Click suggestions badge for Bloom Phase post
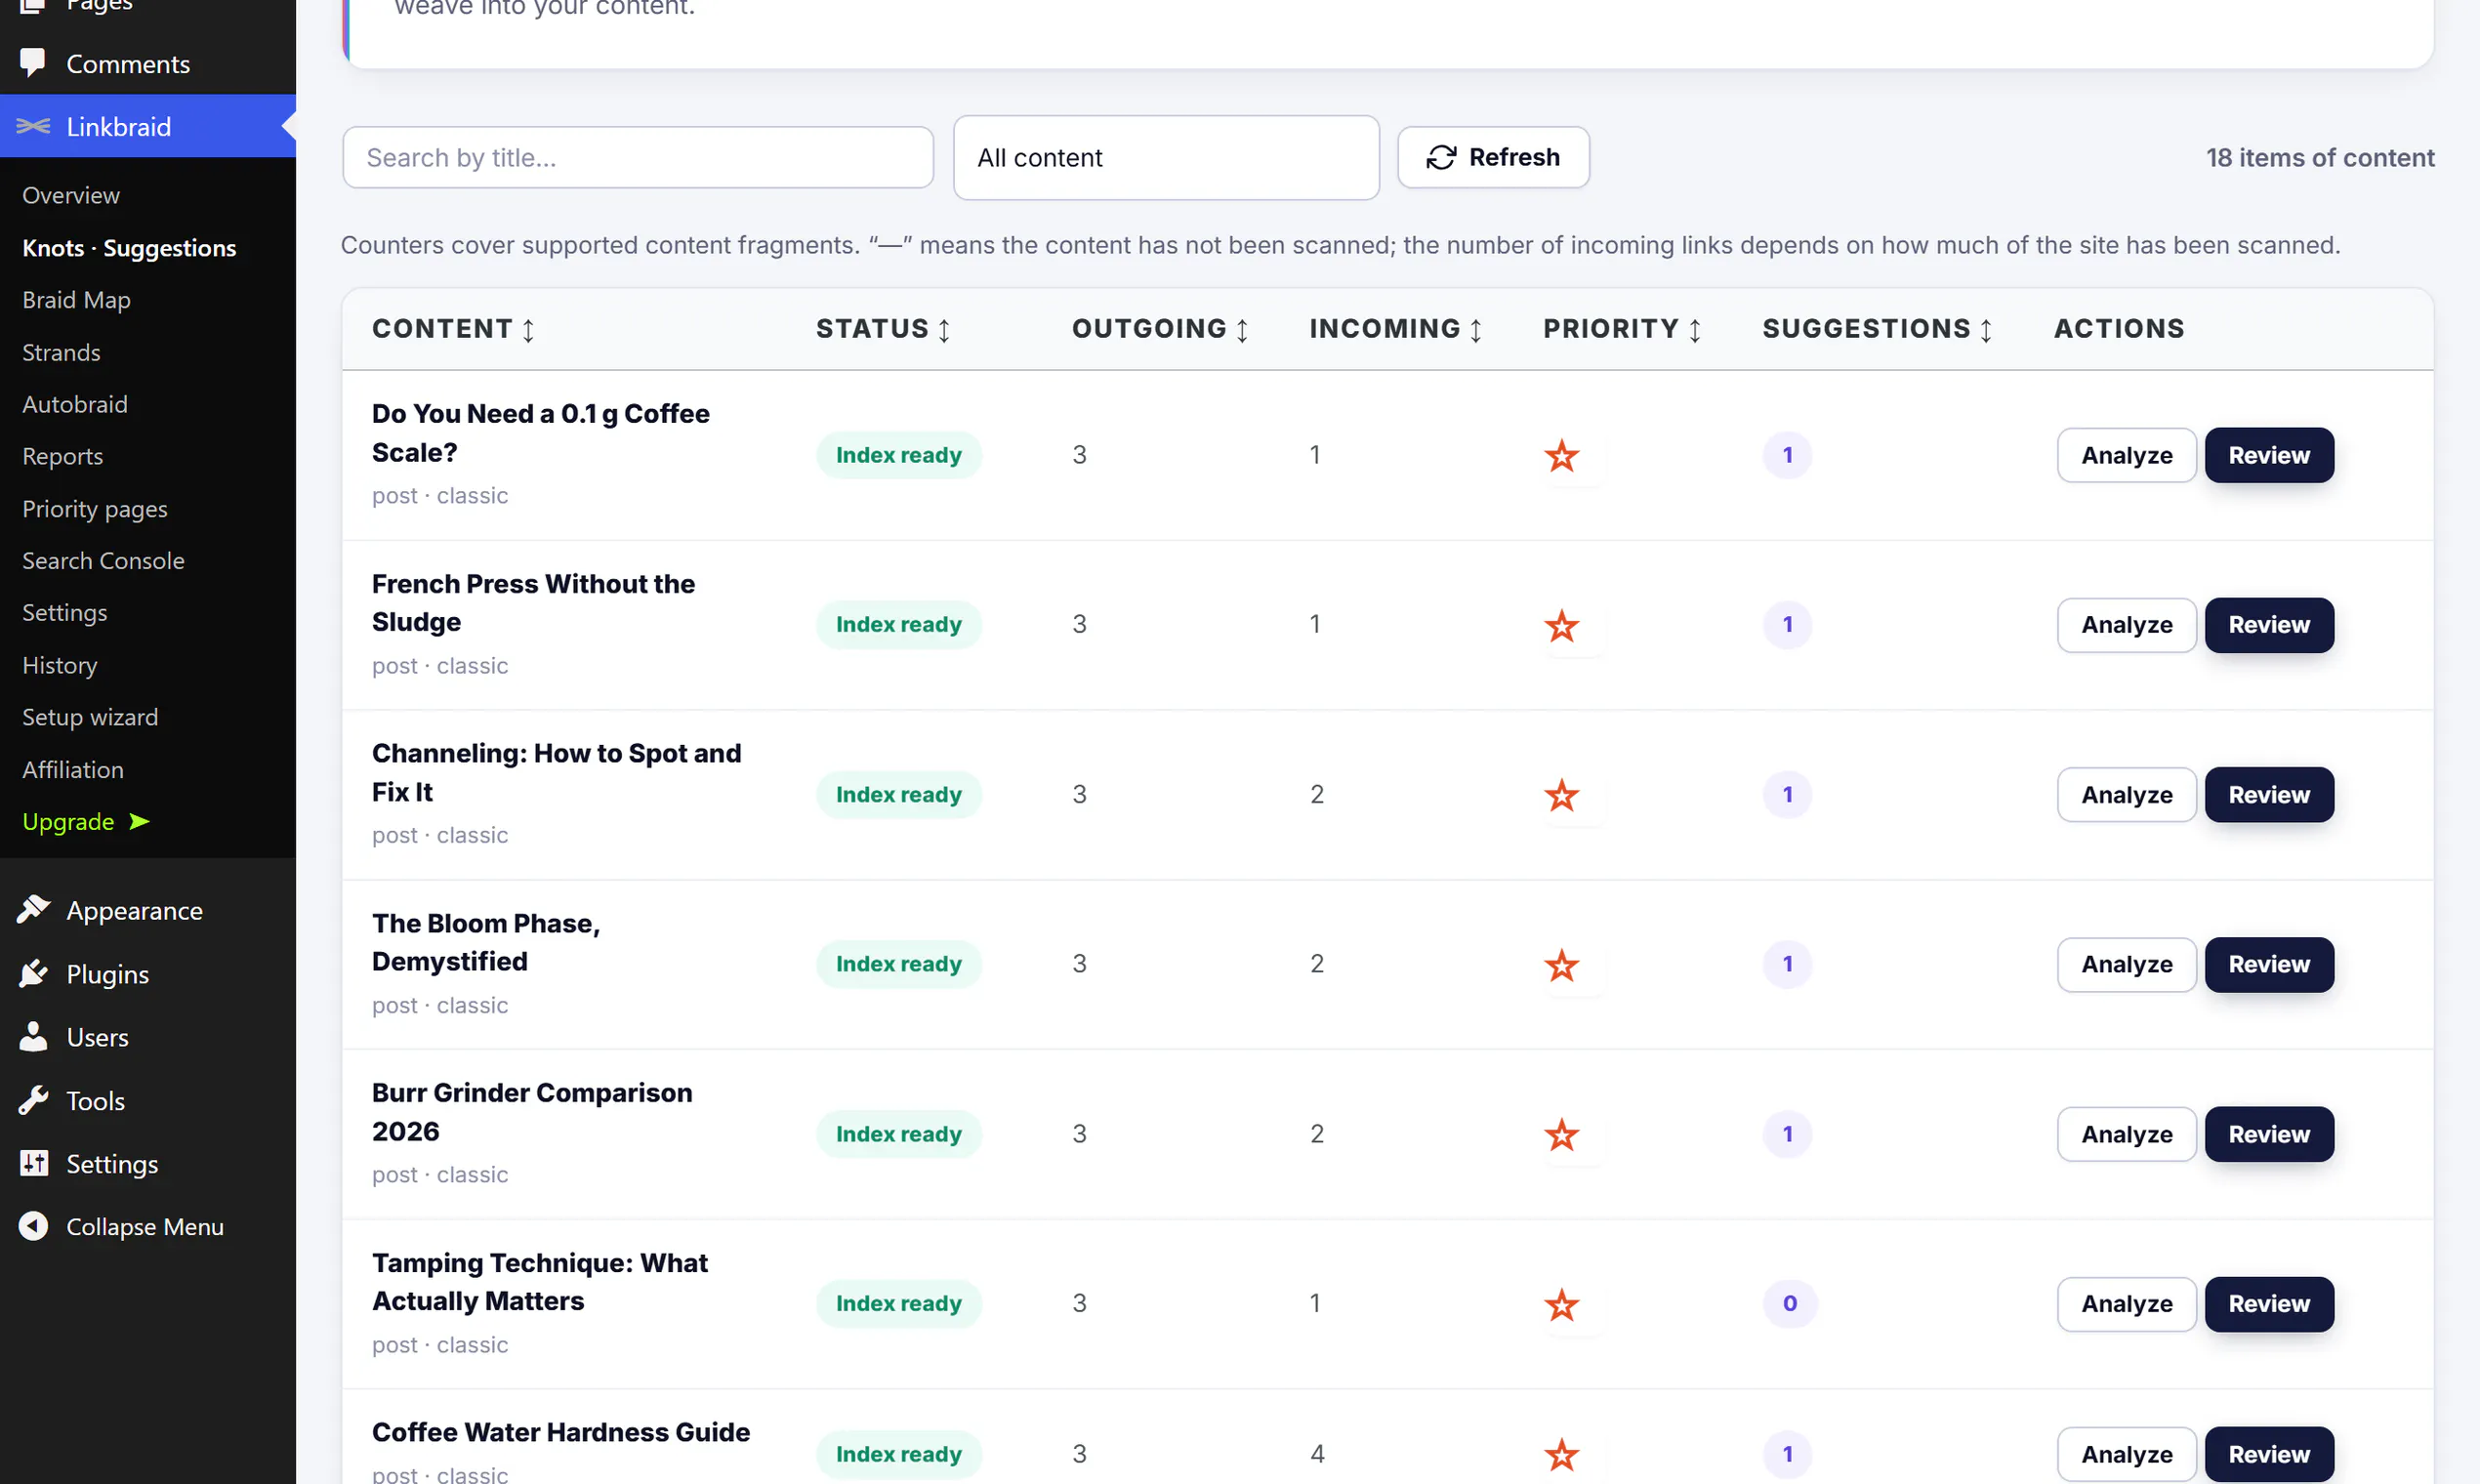 click(x=1787, y=964)
